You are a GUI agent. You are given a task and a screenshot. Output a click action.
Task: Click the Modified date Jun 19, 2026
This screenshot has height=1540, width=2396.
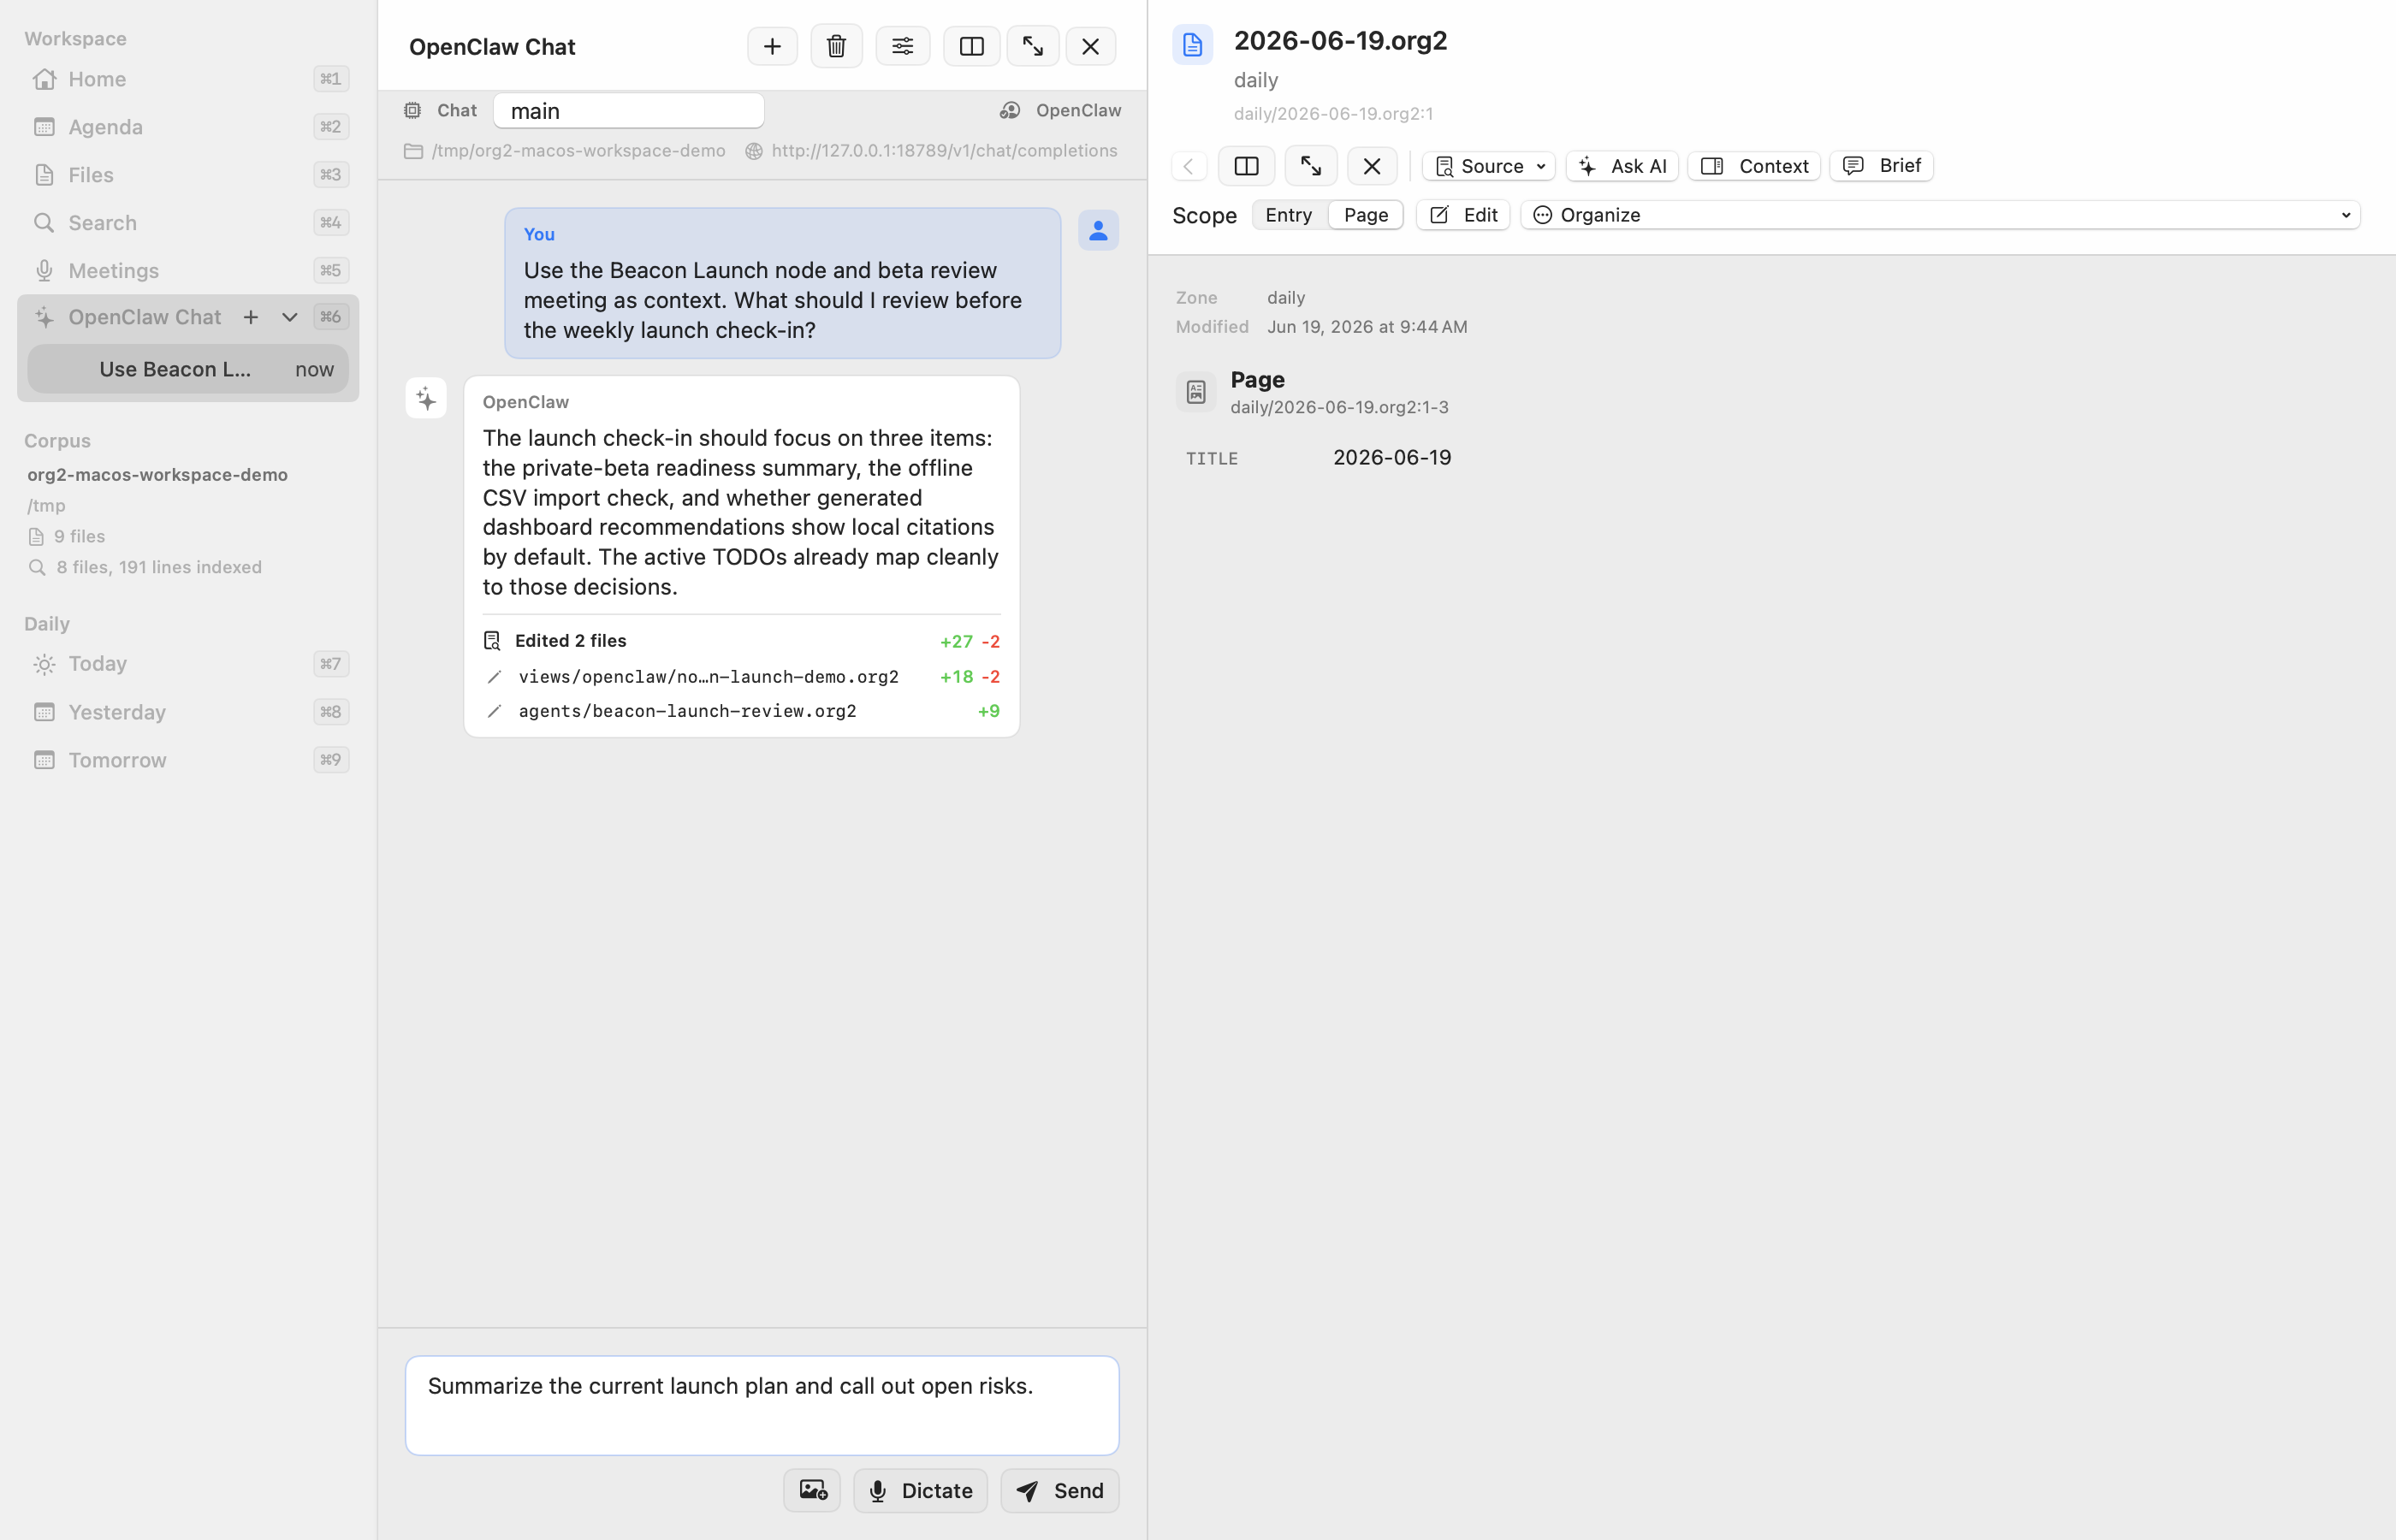coord(1367,327)
